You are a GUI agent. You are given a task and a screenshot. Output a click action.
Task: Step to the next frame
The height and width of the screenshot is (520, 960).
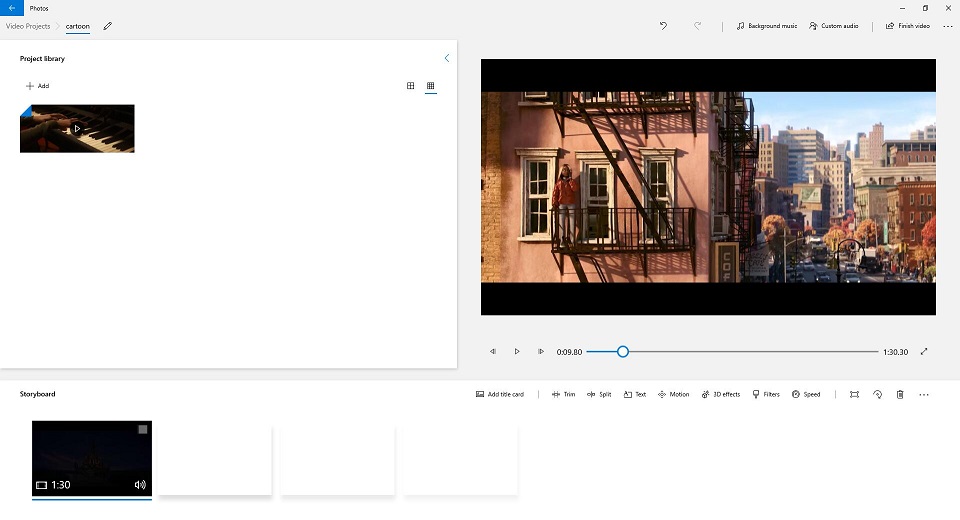point(541,352)
